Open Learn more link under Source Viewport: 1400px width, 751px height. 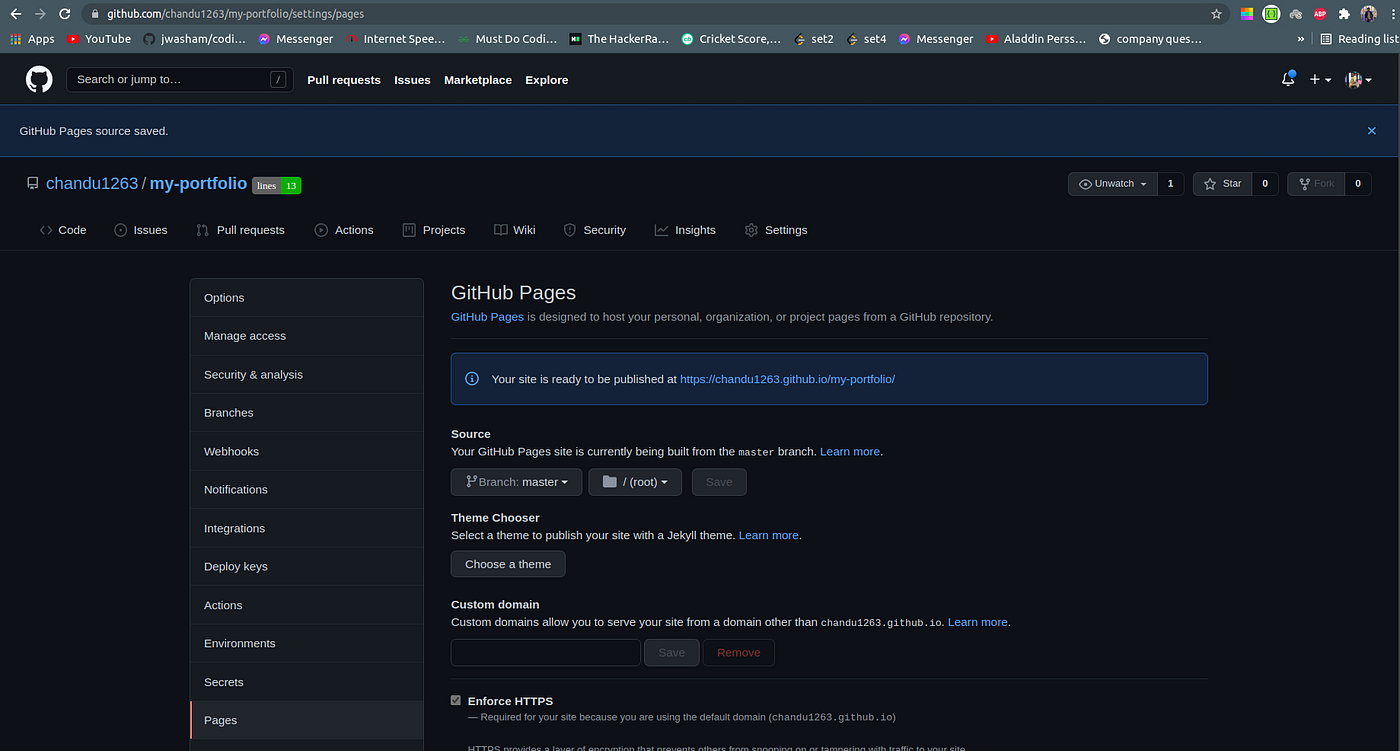(x=850, y=452)
